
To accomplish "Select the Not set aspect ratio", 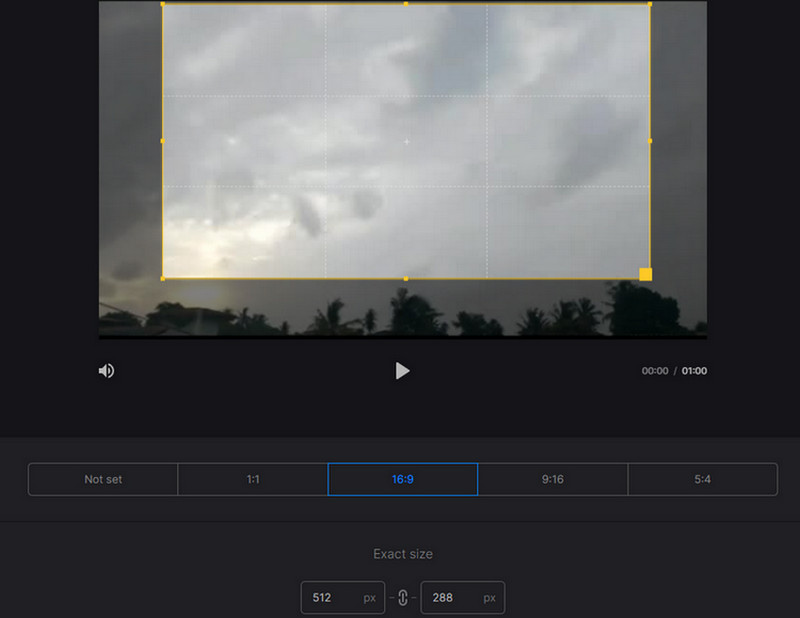I will 103,479.
